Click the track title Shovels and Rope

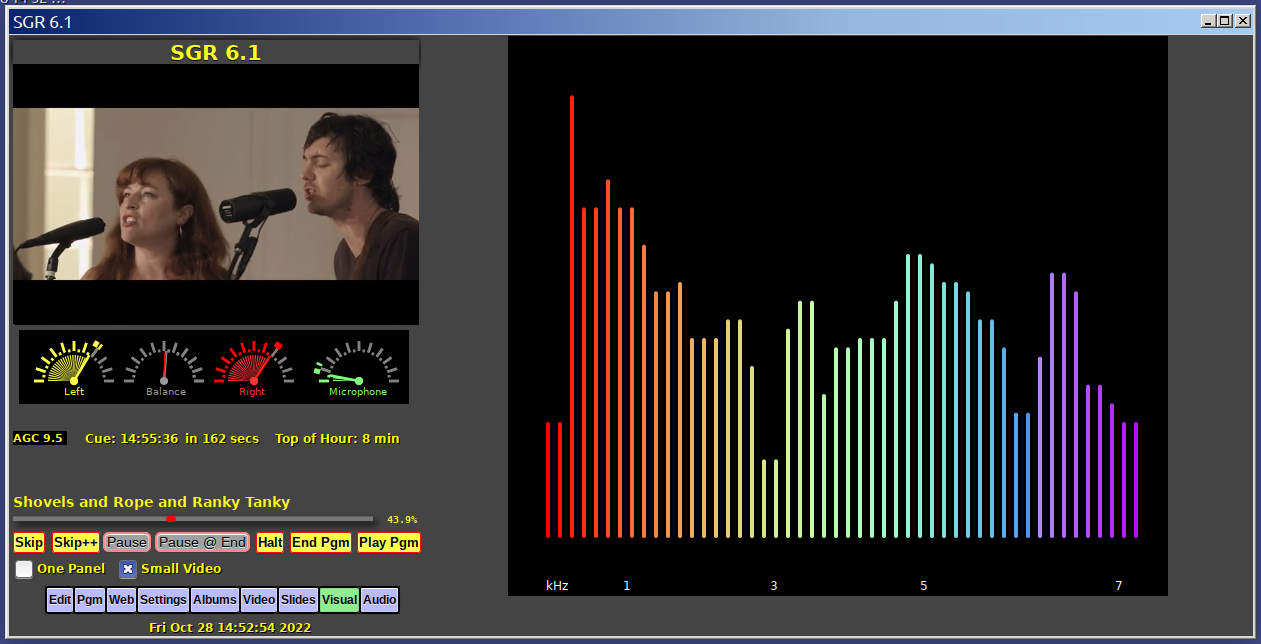tap(152, 502)
